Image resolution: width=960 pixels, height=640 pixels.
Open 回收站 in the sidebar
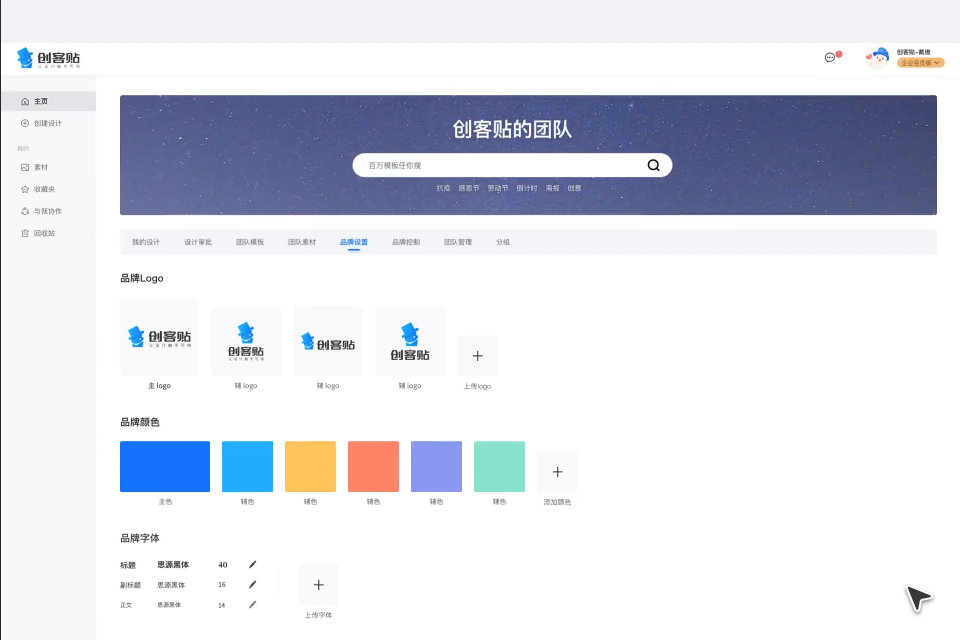point(44,233)
